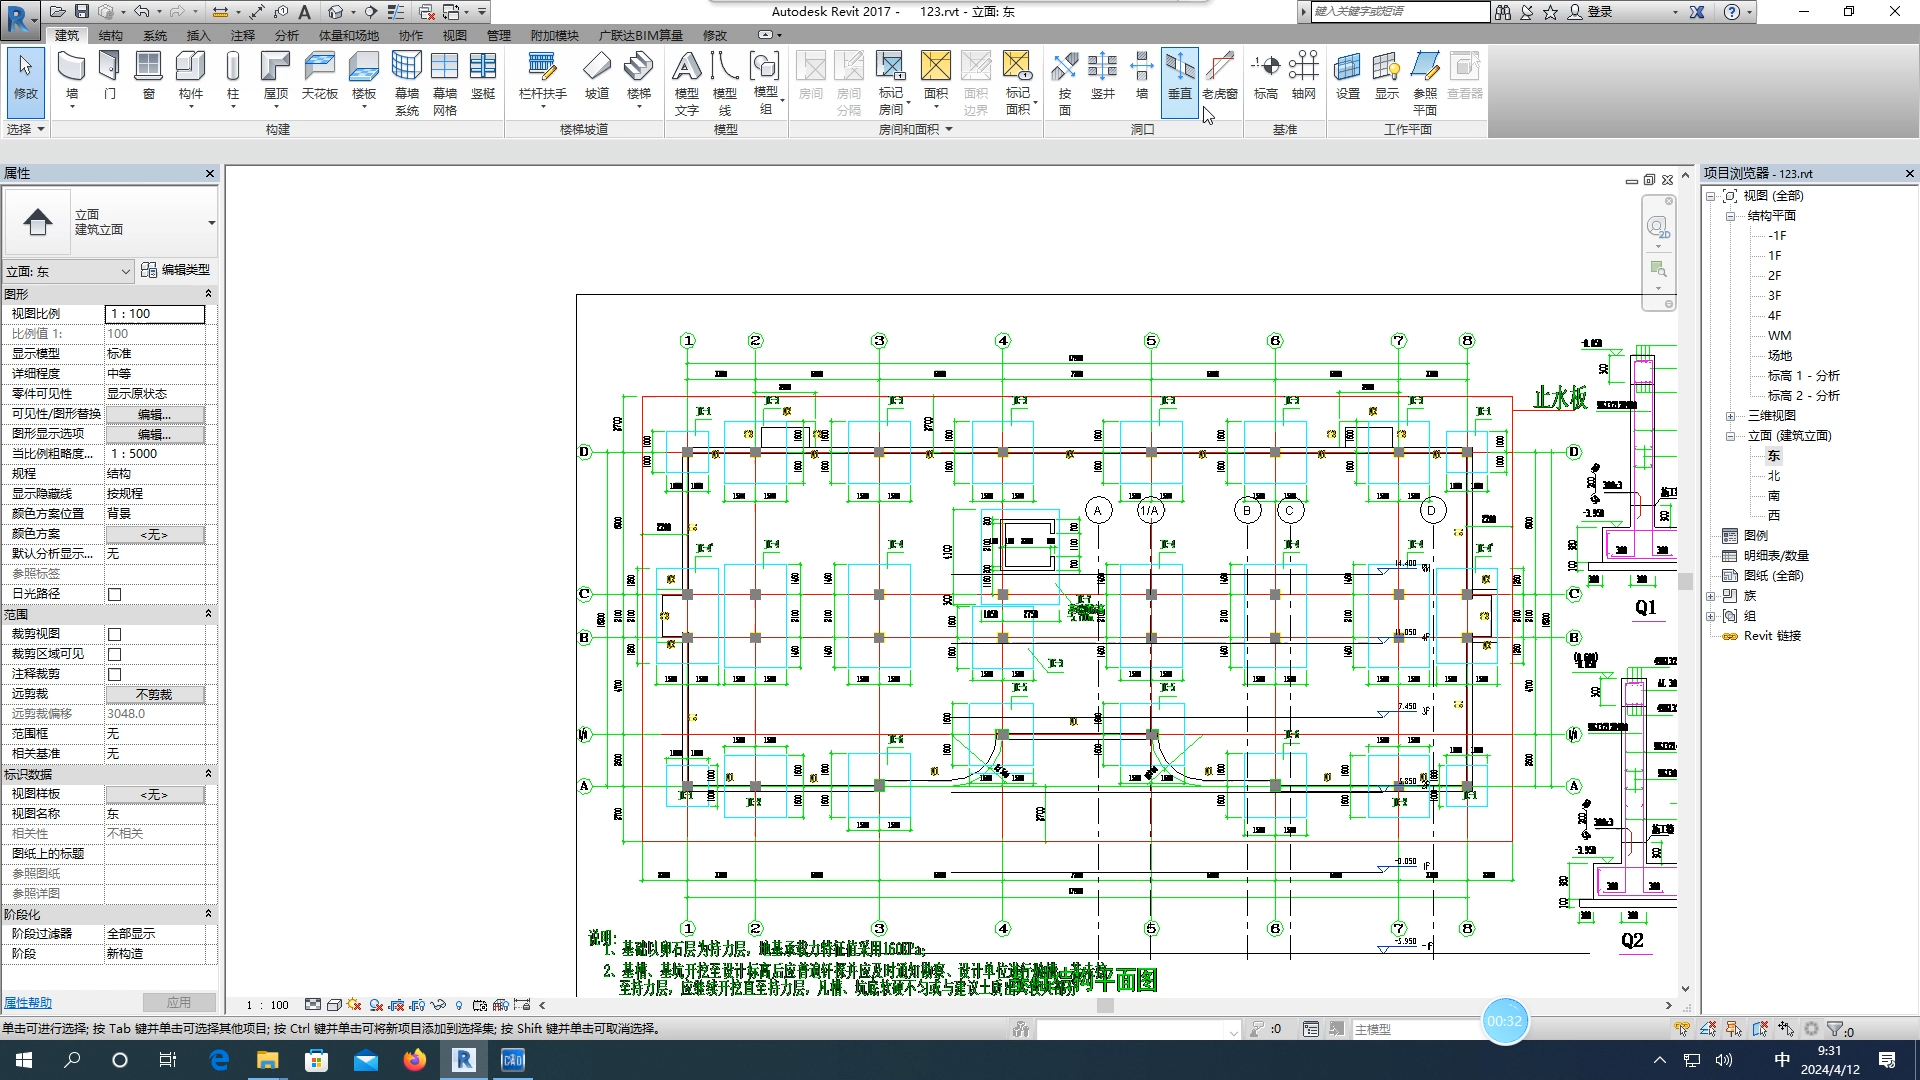
Task: Toggle Annotation Crop (注释裁剪) checkbox
Action: [115, 675]
